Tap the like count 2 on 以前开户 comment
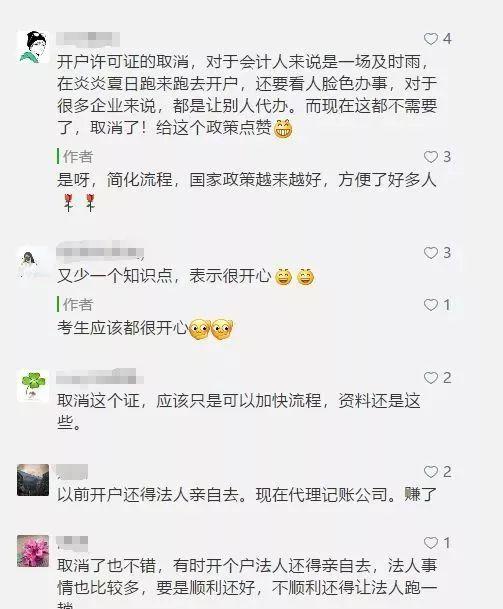 point(447,472)
